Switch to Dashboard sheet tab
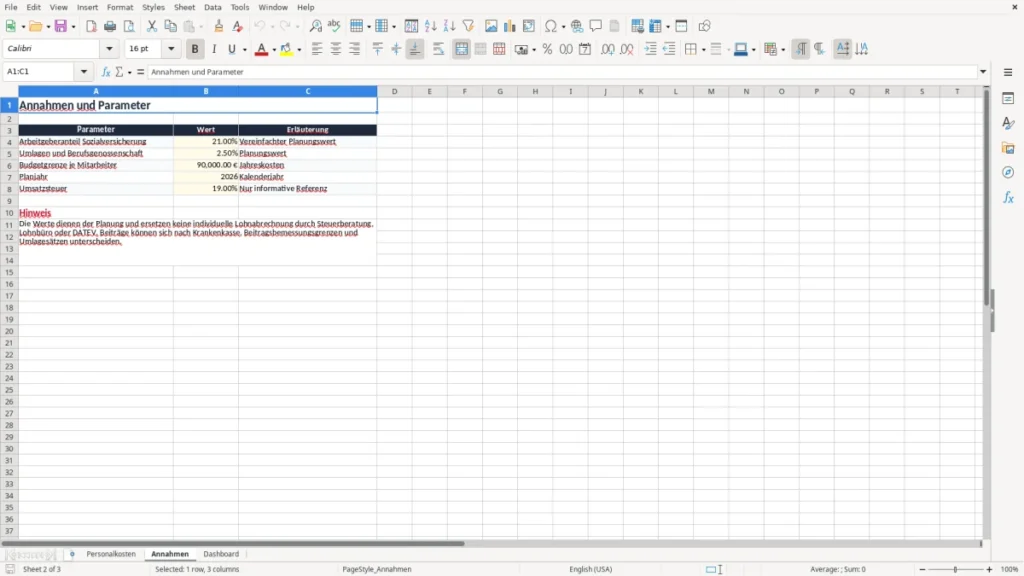Image resolution: width=1024 pixels, height=576 pixels. point(221,554)
